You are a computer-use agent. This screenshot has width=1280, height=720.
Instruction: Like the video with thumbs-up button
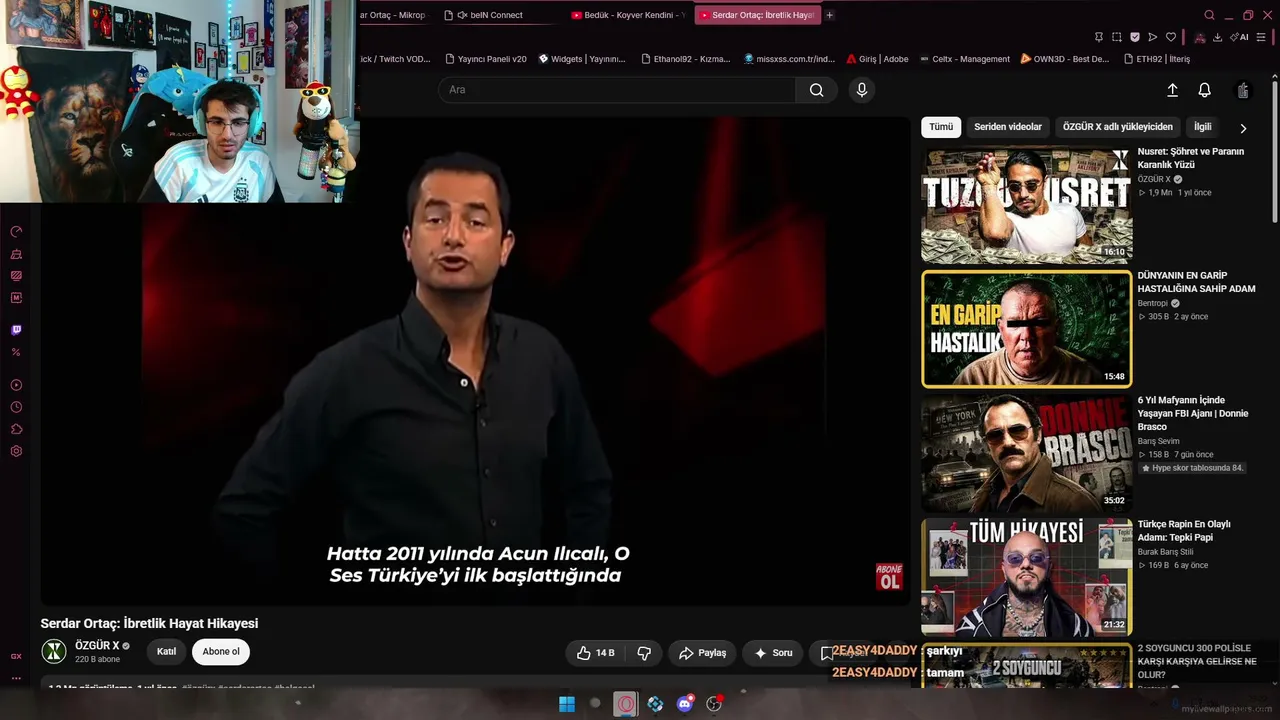[x=595, y=653]
